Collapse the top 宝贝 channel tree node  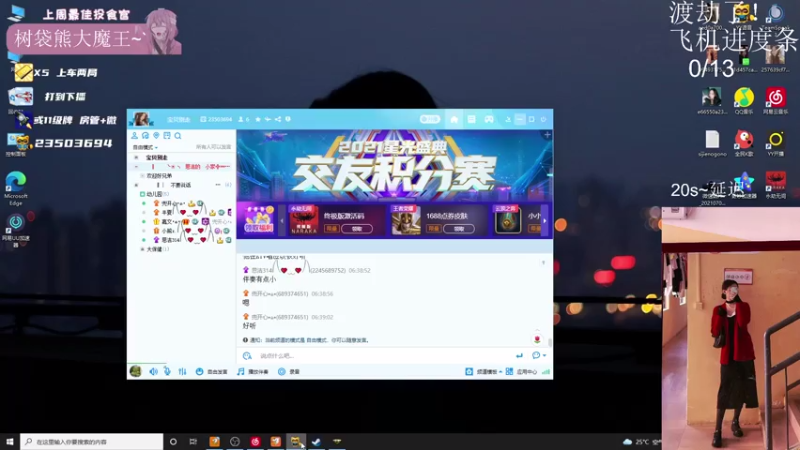point(136,158)
